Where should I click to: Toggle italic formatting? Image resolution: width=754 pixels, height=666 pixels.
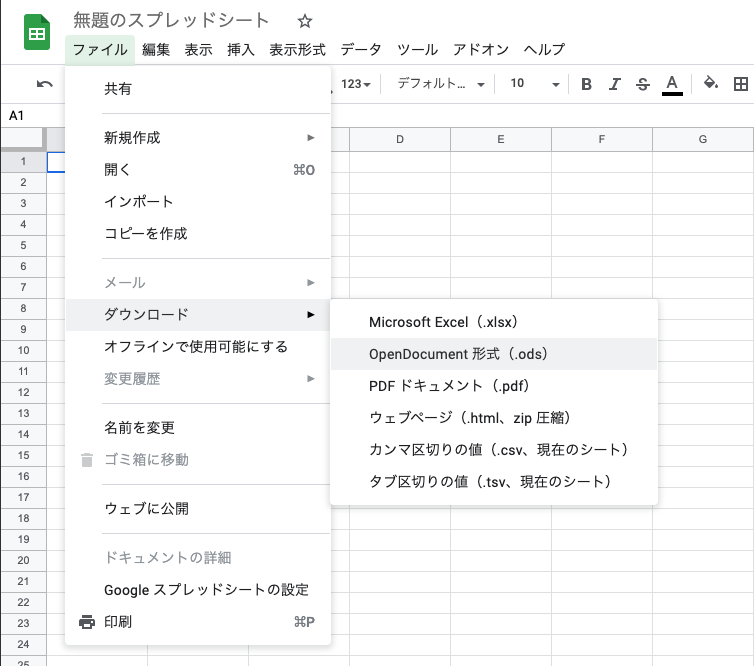(615, 84)
